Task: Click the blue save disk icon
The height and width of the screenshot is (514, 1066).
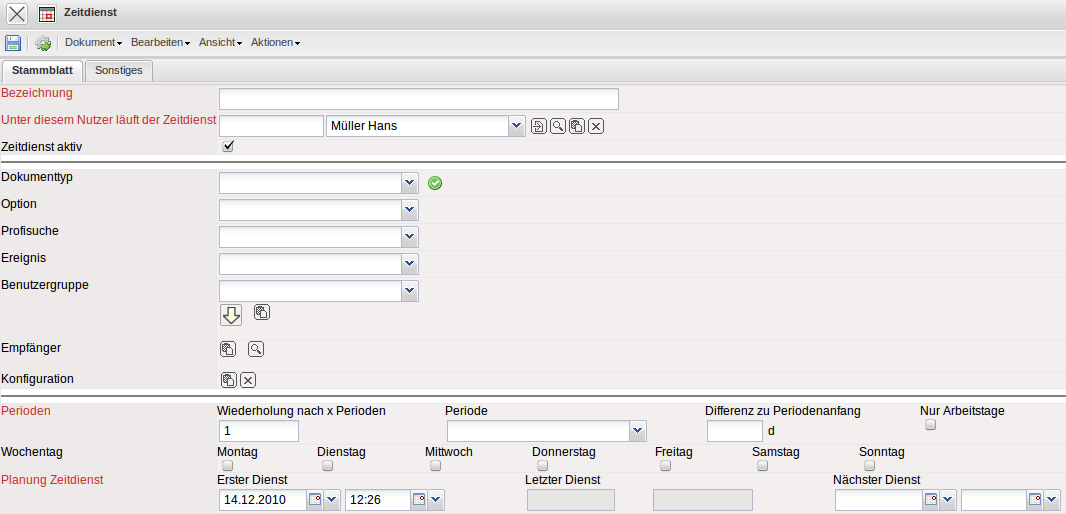Action: coord(13,43)
